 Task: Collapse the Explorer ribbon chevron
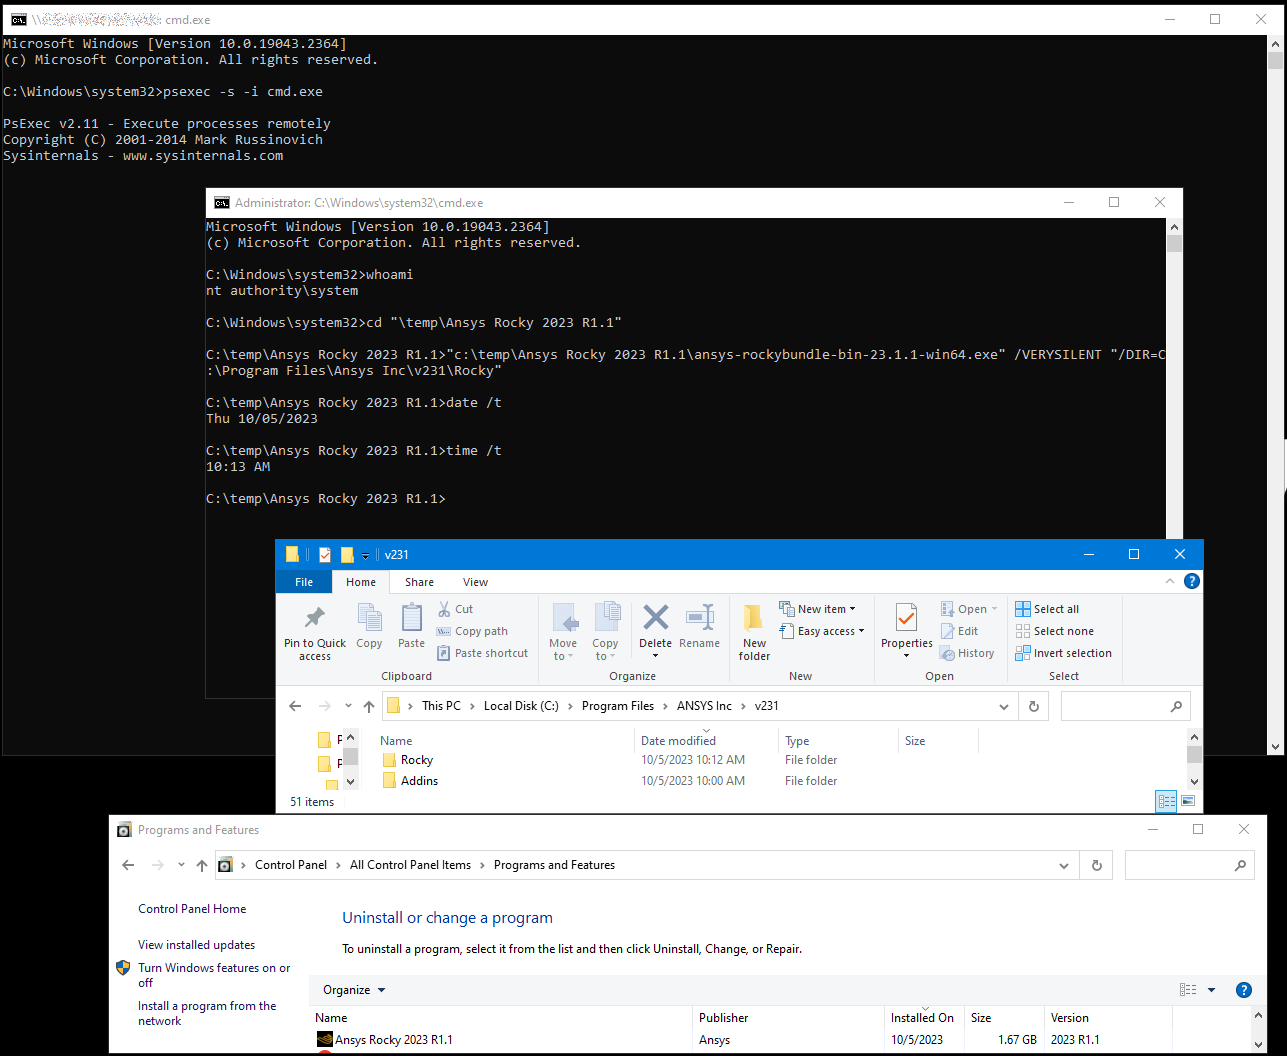[1170, 581]
